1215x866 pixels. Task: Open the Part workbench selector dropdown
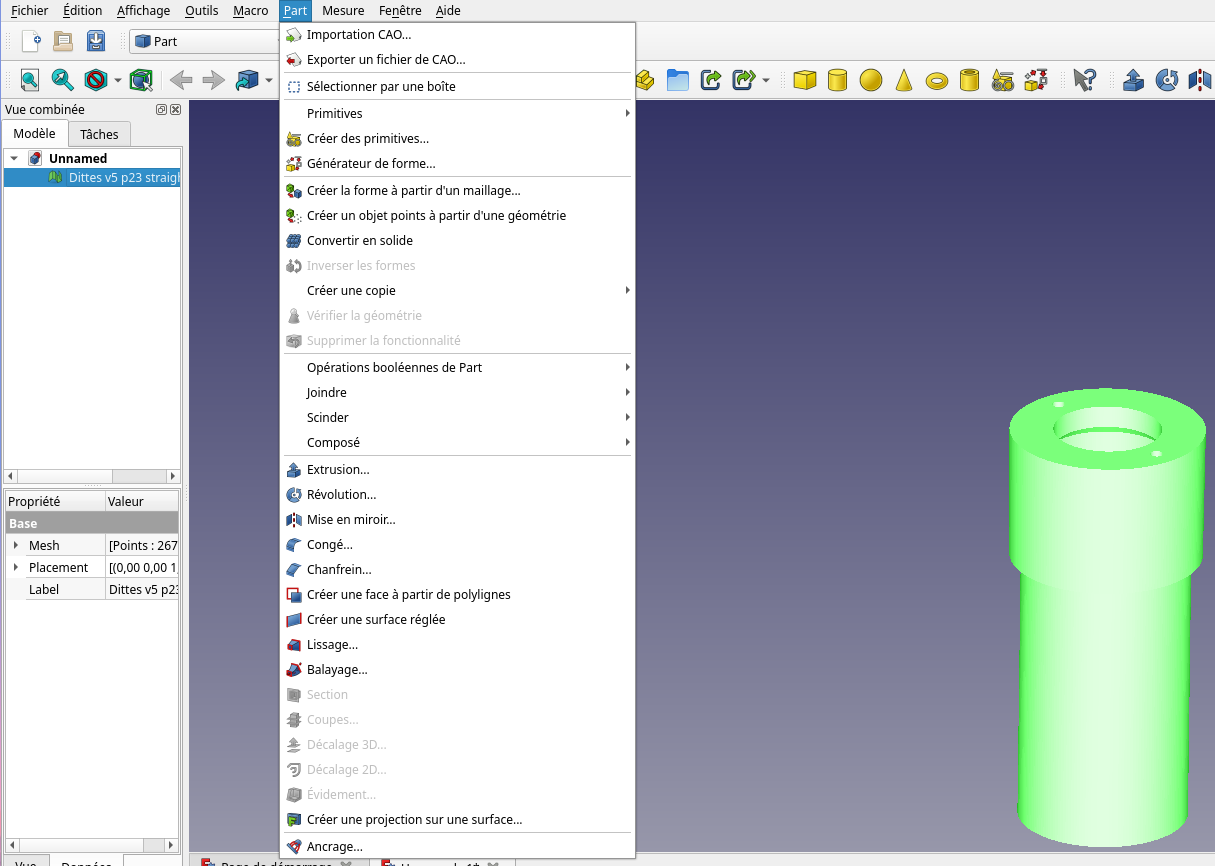click(x=205, y=41)
